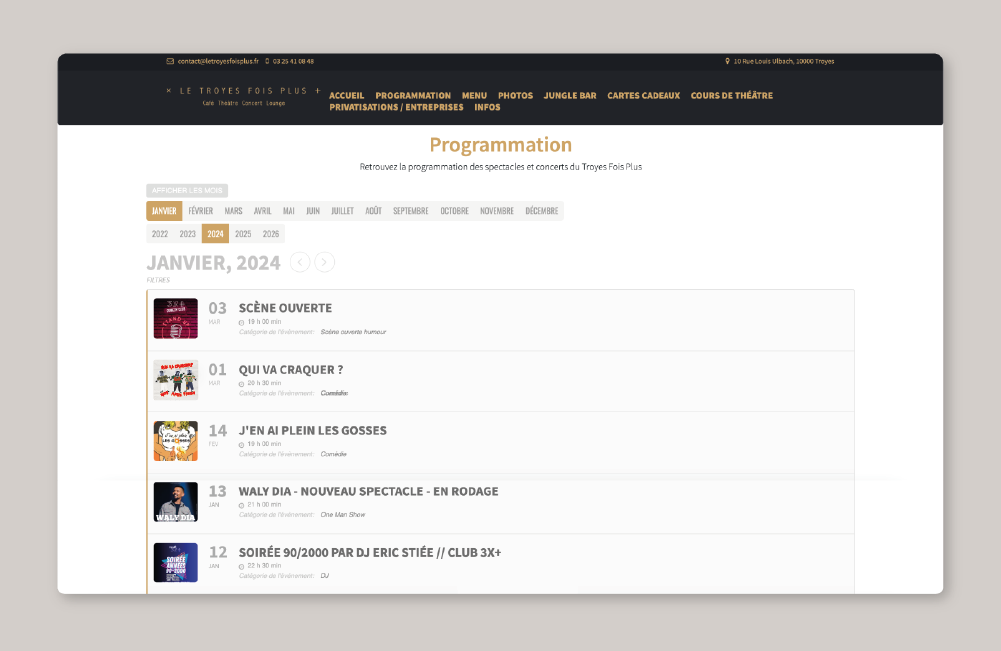This screenshot has width=1001, height=651.
Task: Open the Cours de Théâtre page
Action: [x=732, y=96]
